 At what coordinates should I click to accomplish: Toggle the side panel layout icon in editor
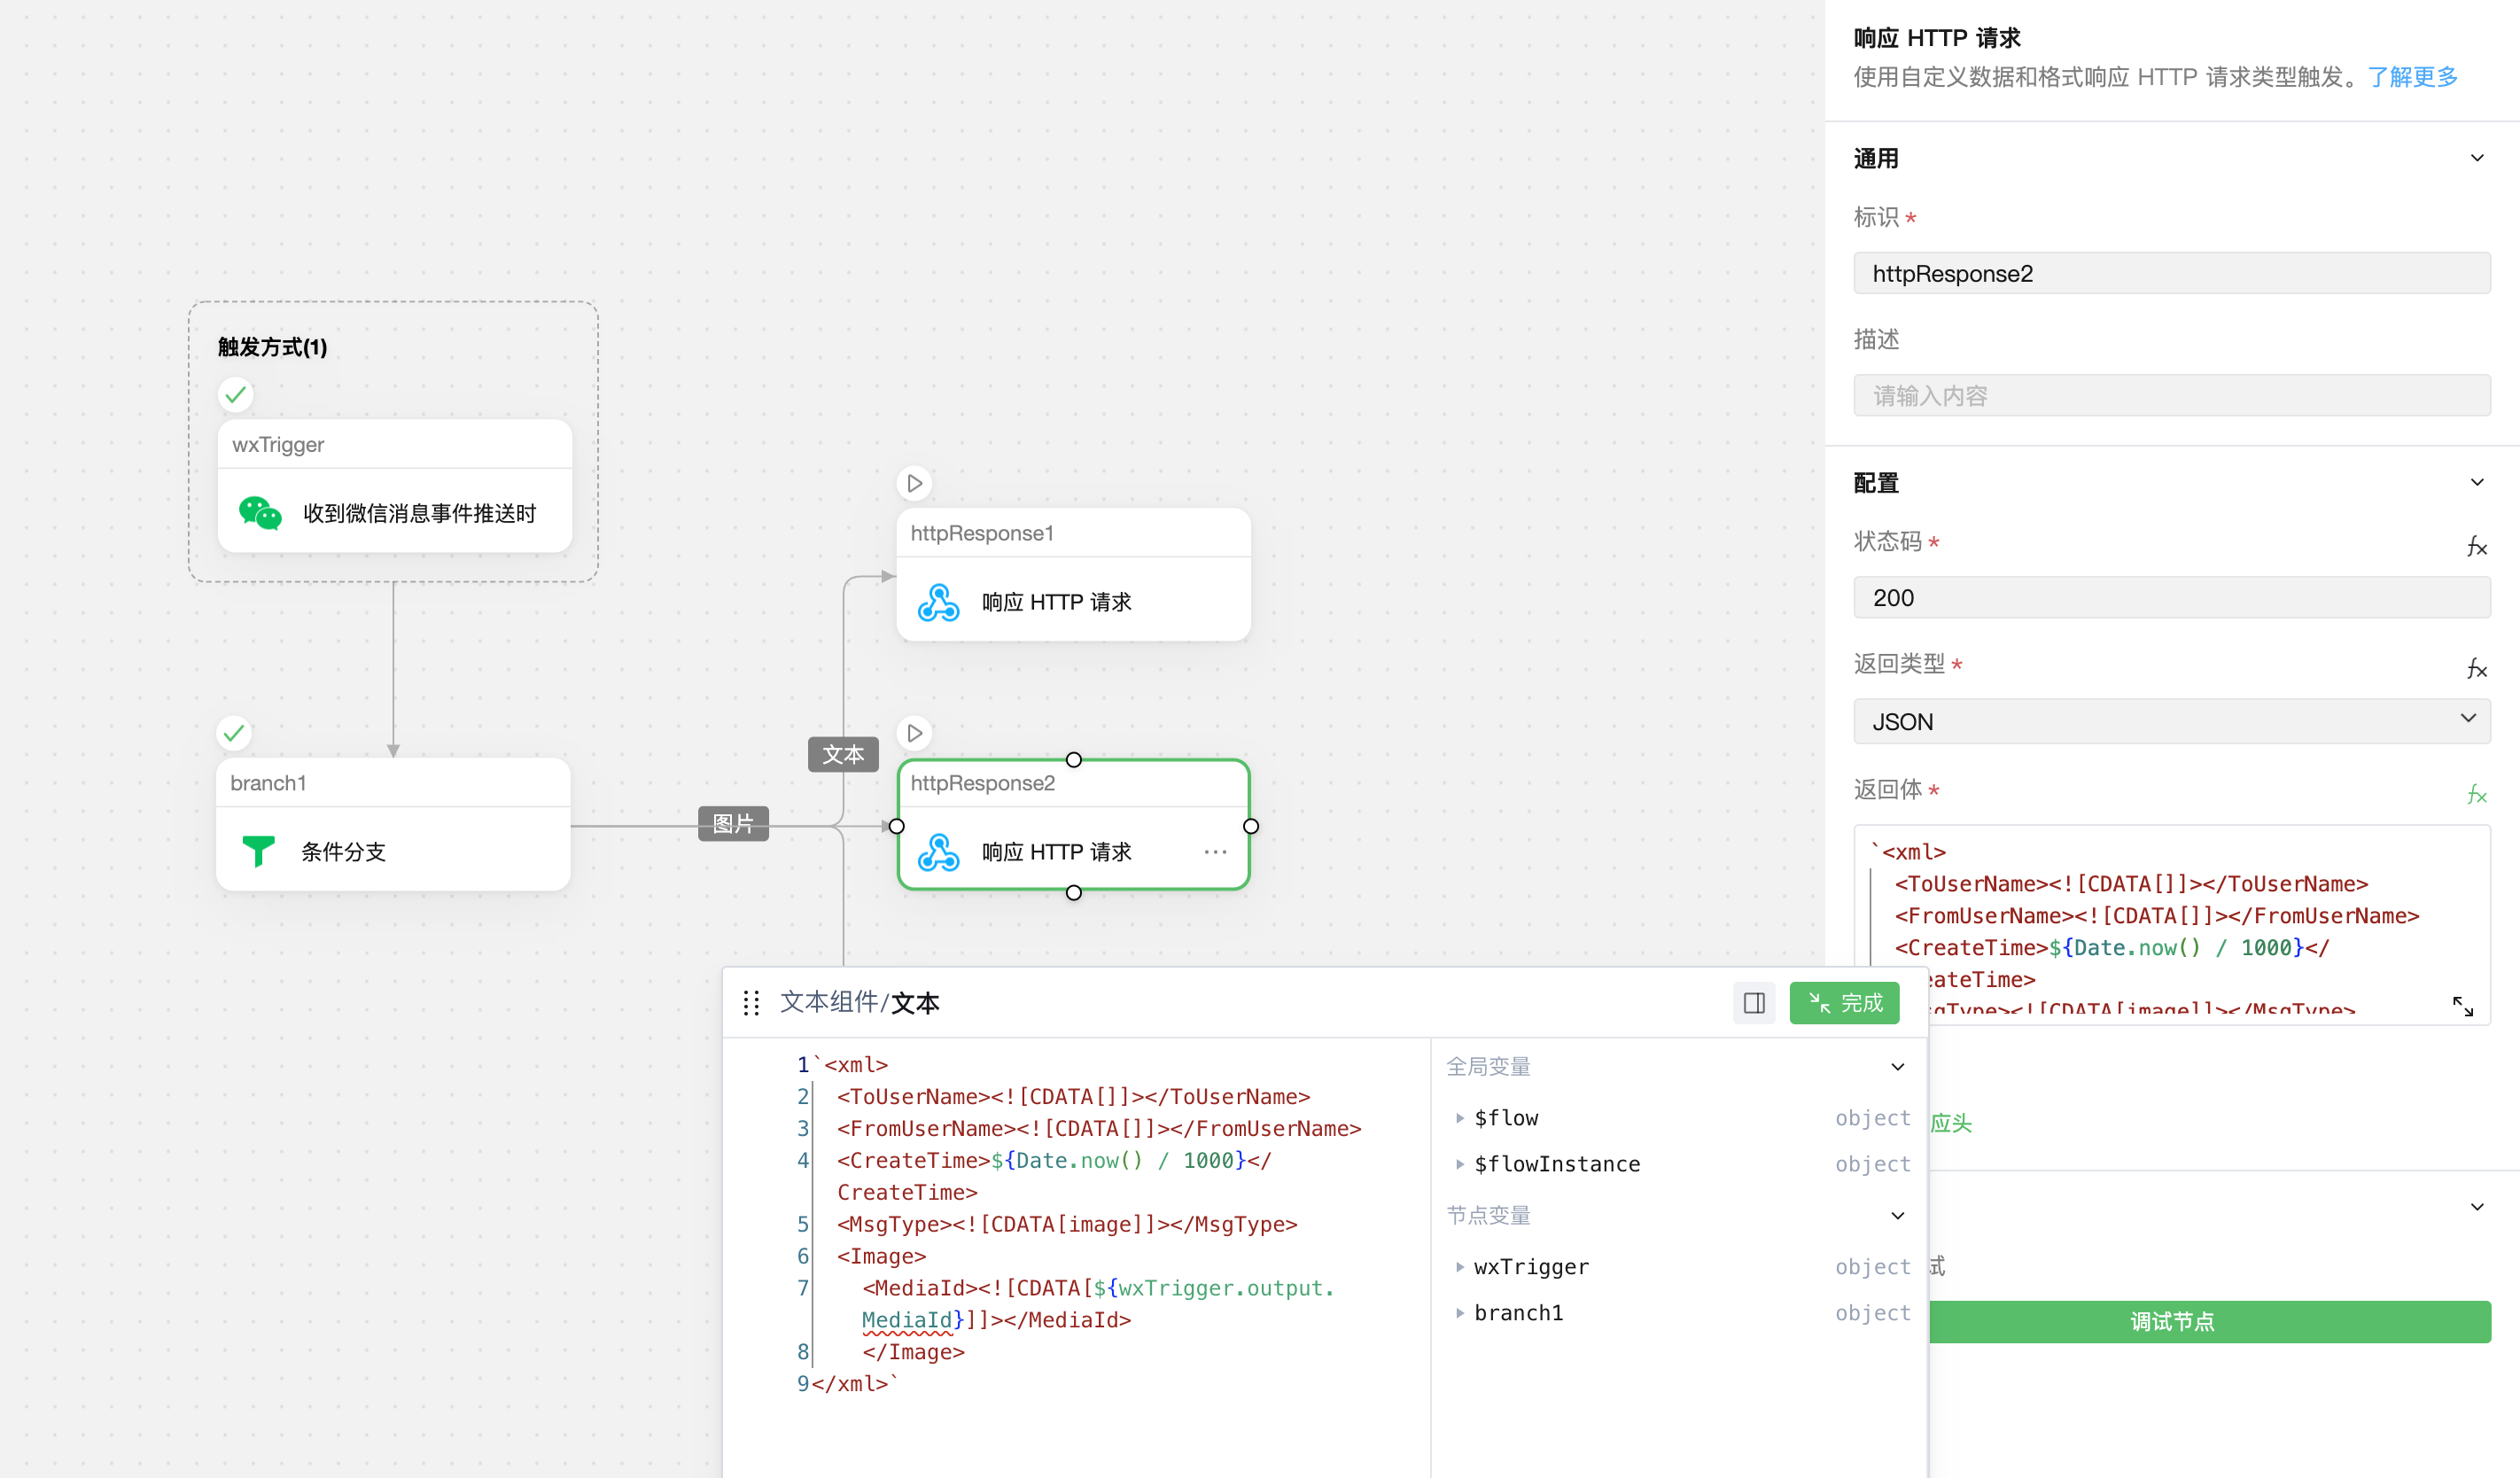1754,1003
